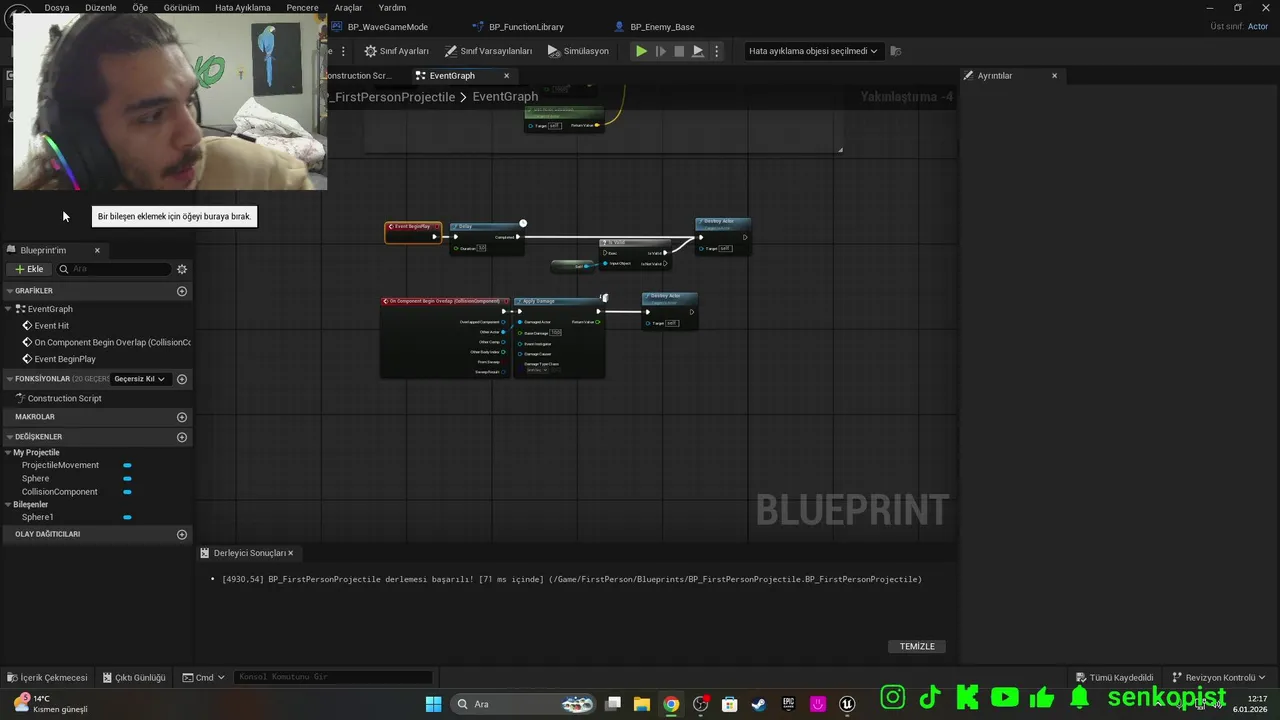Click the Sphere1 component type pill
Viewport: 1280px width, 720px height.
pos(127,517)
